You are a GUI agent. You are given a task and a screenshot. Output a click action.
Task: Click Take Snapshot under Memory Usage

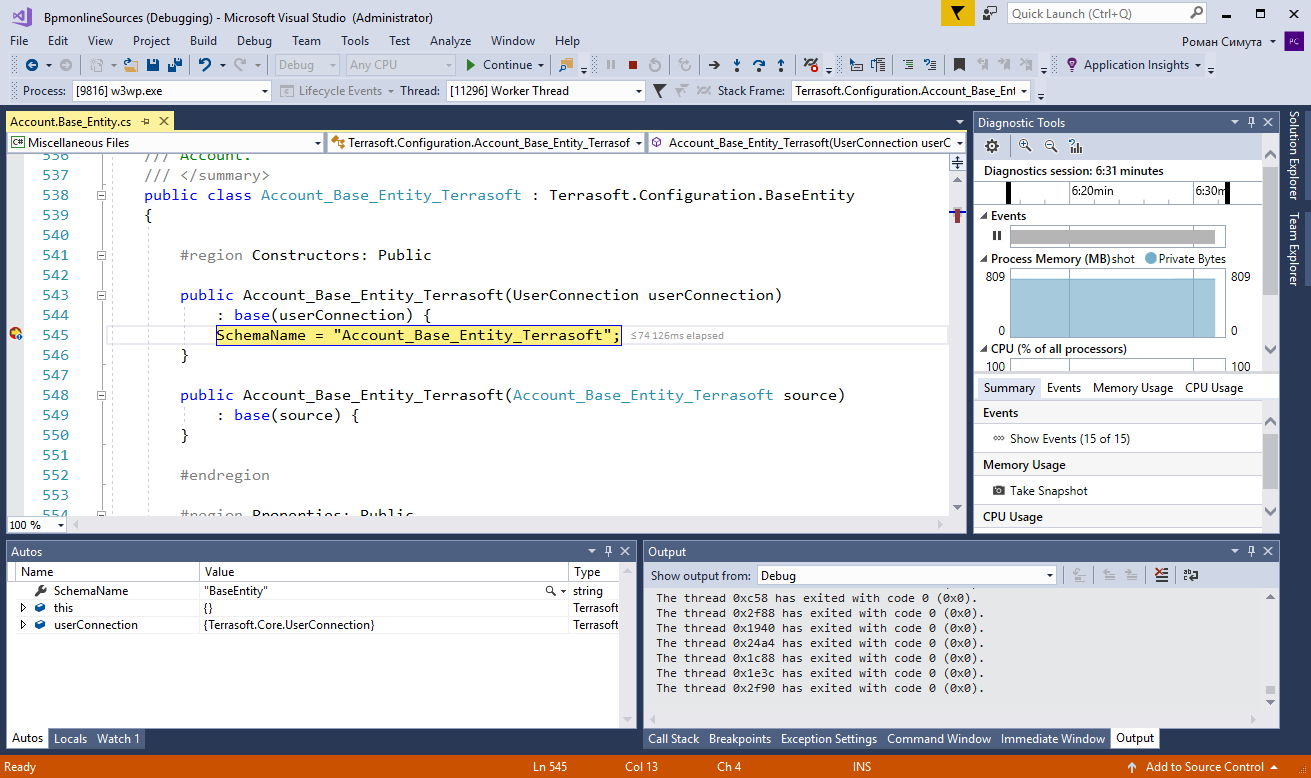1048,491
